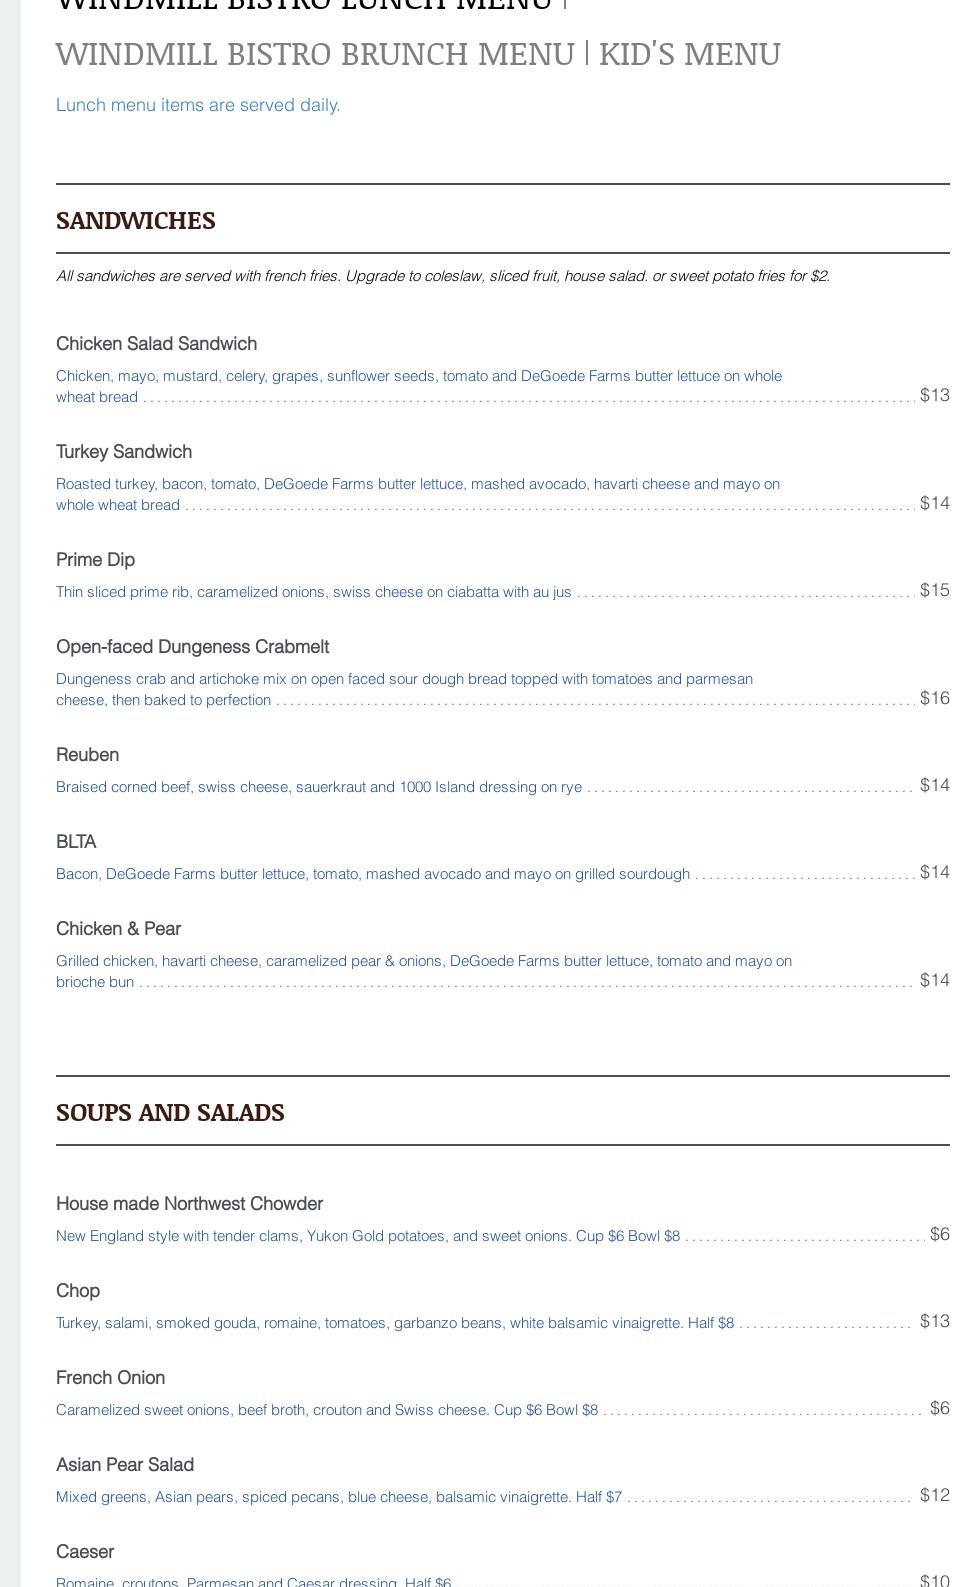The height and width of the screenshot is (1587, 978).
Task: Click the french fries upgrade note
Action: tap(442, 276)
